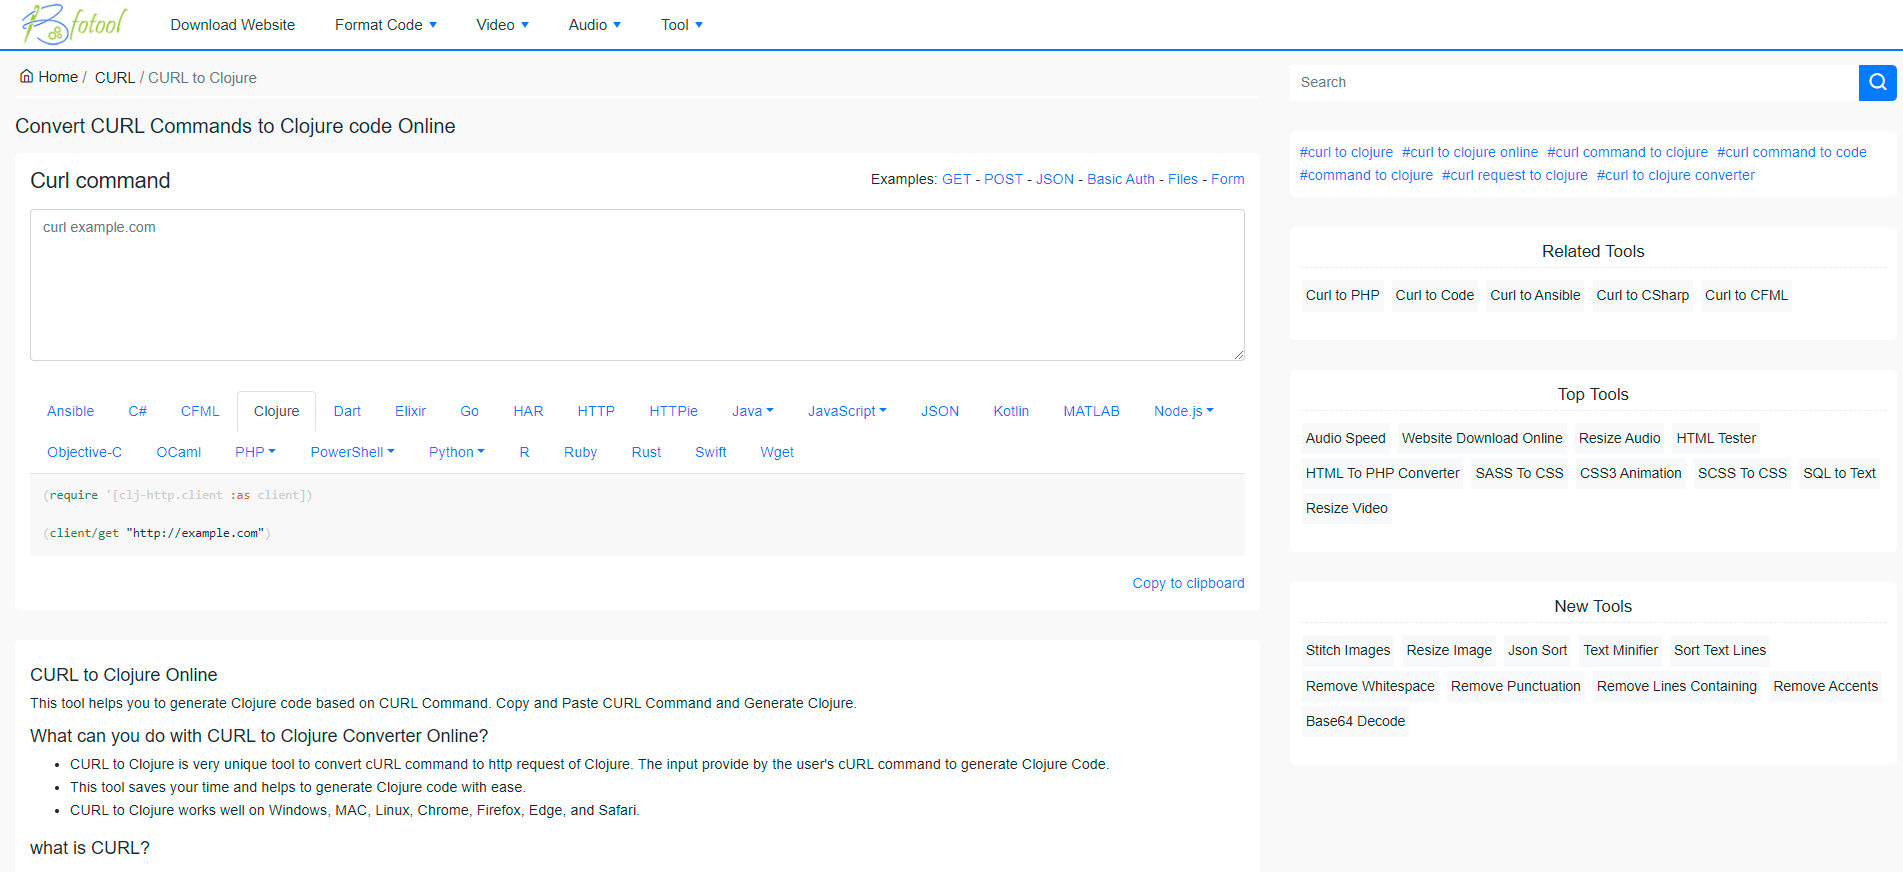This screenshot has width=1903, height=872.
Task: Click Copy to clipboard link
Action: tap(1188, 583)
